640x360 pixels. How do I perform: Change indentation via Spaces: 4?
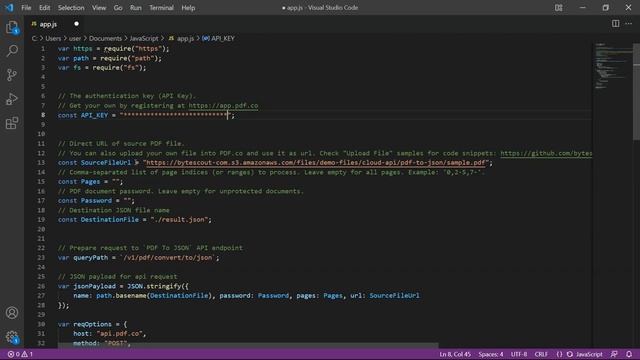[x=491, y=354]
